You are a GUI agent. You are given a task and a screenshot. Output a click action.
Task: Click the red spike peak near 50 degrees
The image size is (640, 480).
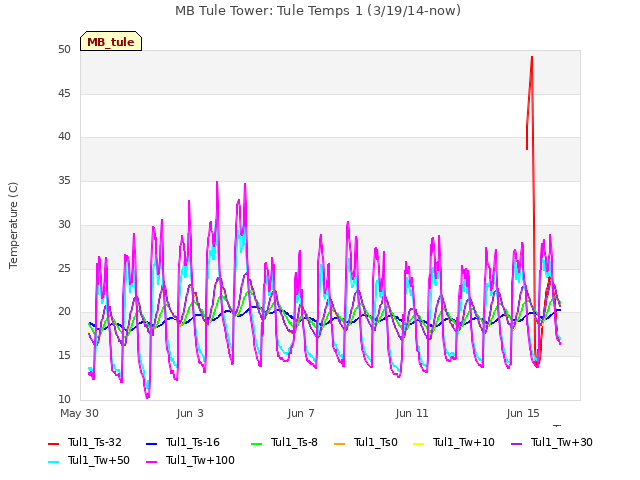point(532,58)
